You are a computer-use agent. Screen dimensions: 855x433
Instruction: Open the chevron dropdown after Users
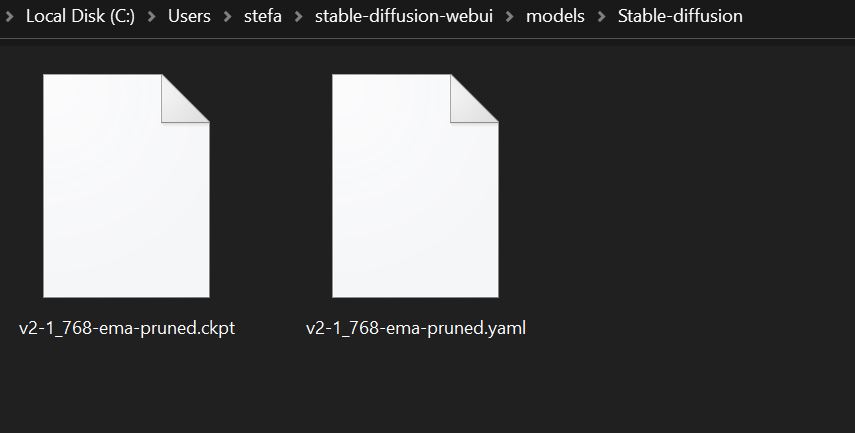point(227,16)
